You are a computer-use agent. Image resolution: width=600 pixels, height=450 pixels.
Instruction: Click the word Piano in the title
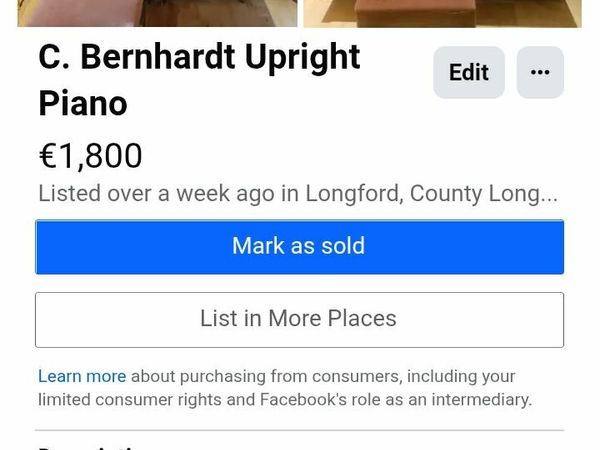83,103
